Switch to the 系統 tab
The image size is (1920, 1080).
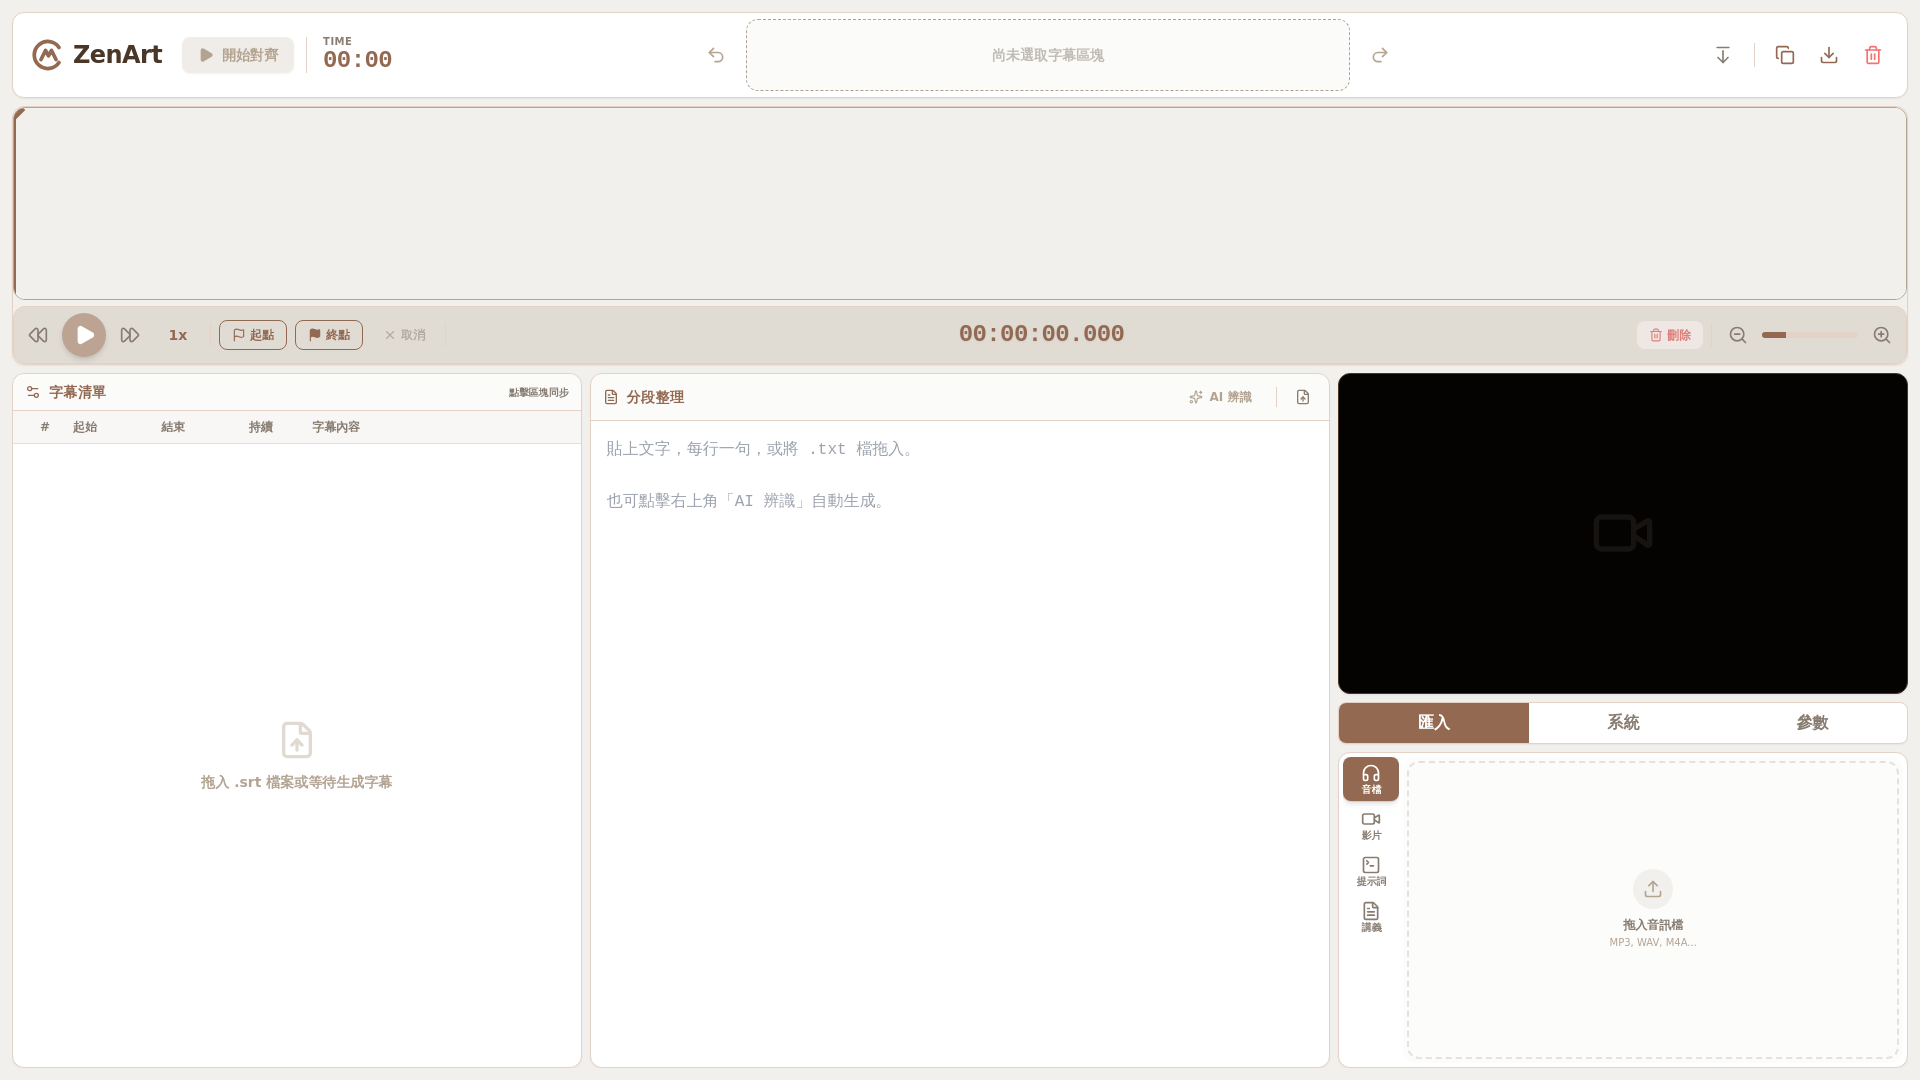pos(1623,722)
